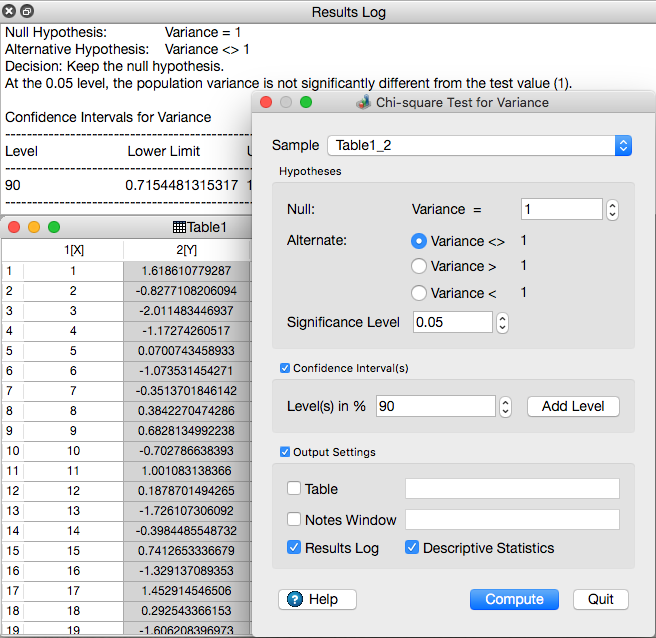Click the Table1 window grid icon
Viewport: 656px width, 638px height.
[179, 227]
